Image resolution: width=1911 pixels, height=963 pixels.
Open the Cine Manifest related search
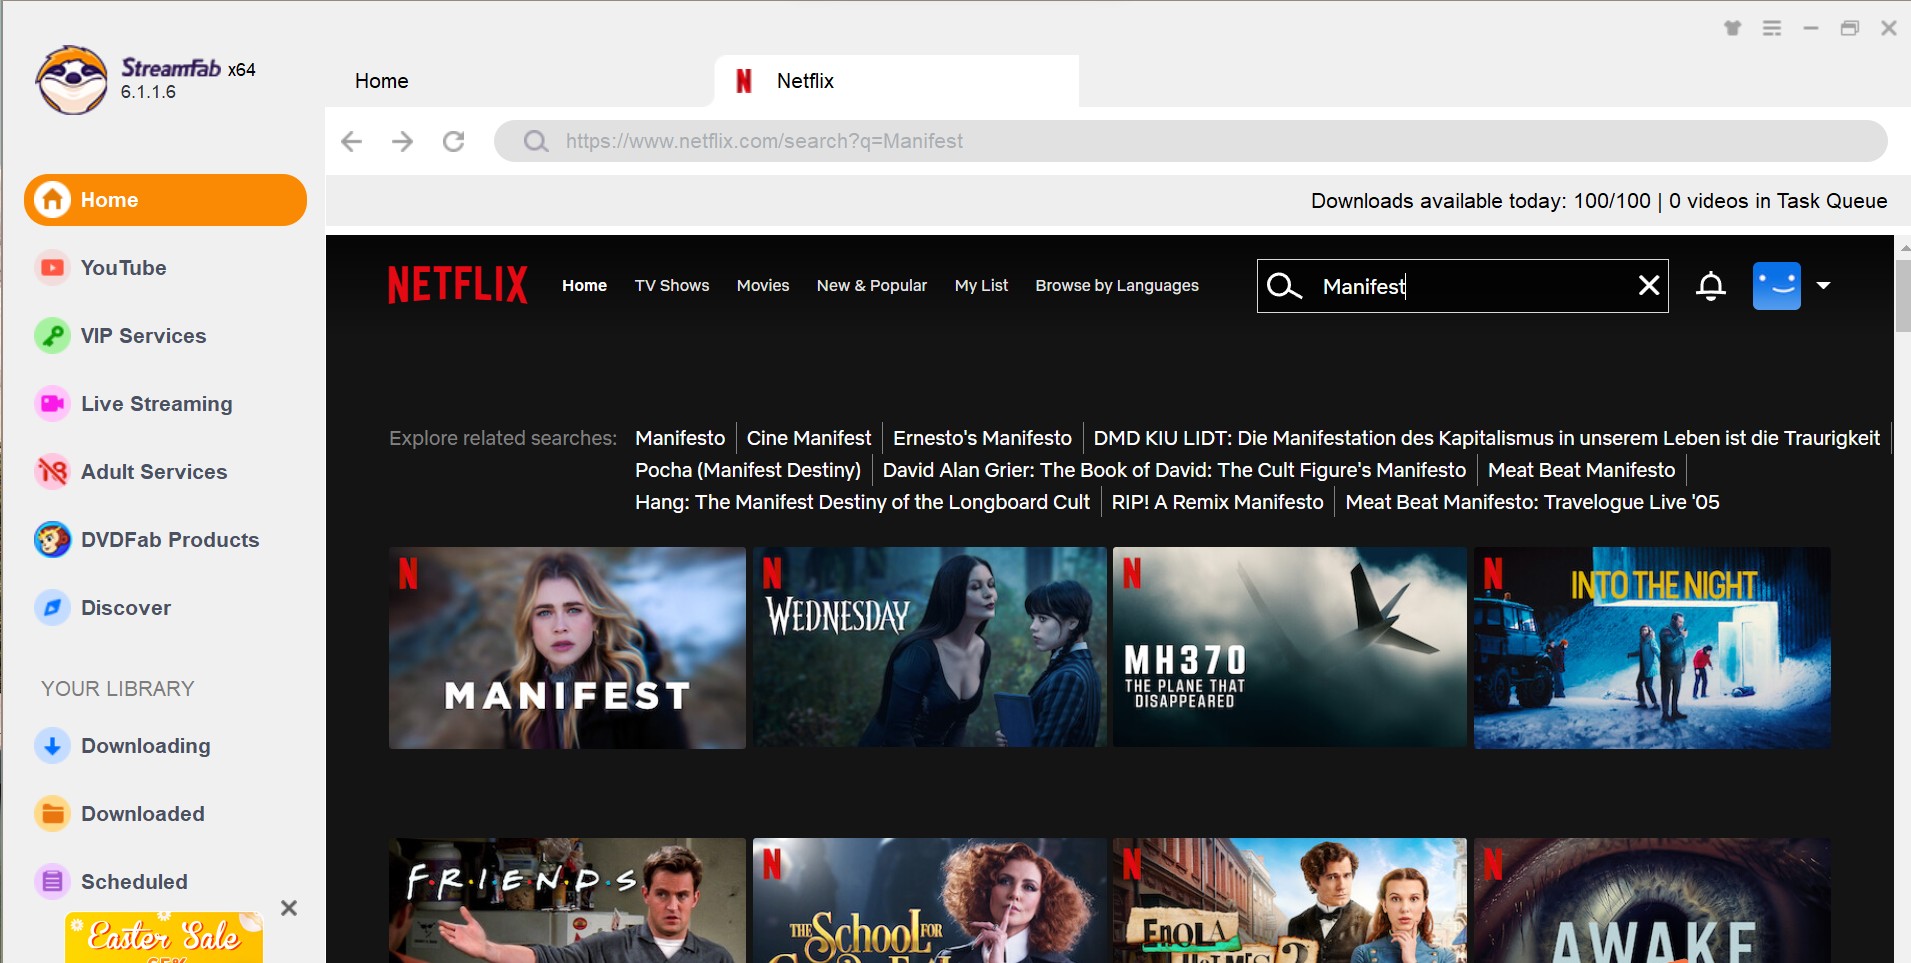click(809, 438)
